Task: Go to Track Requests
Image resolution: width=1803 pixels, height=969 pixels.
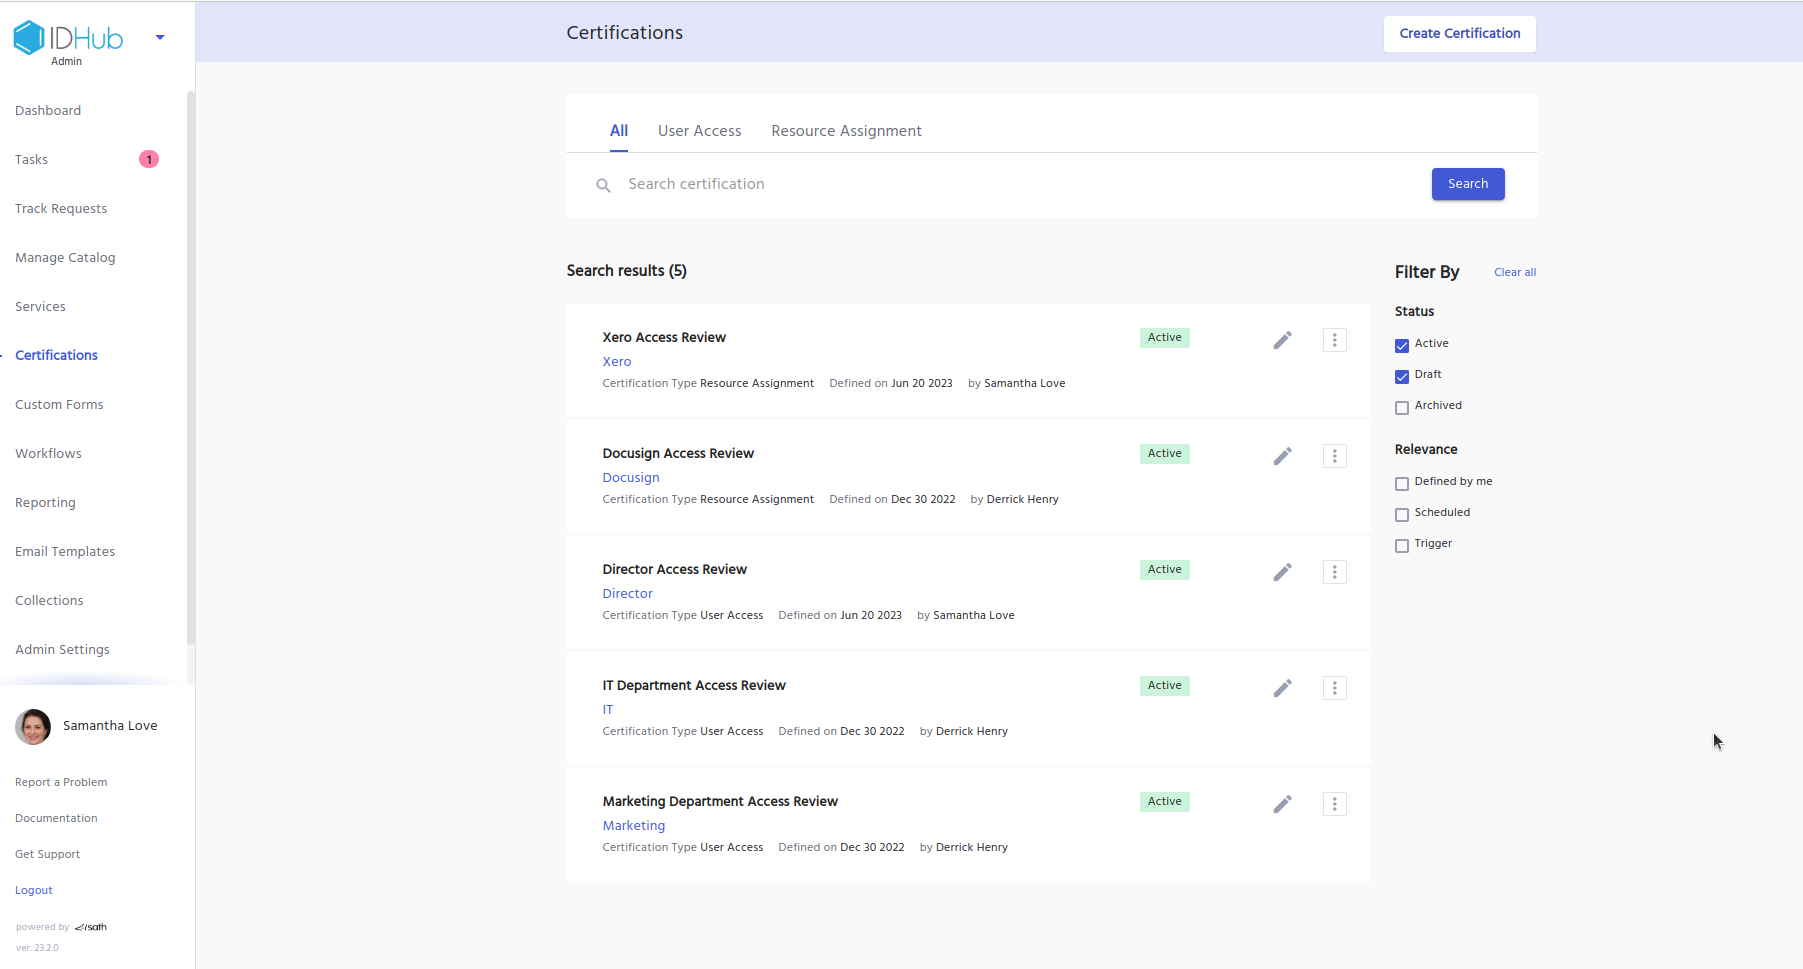Action: 61,209
